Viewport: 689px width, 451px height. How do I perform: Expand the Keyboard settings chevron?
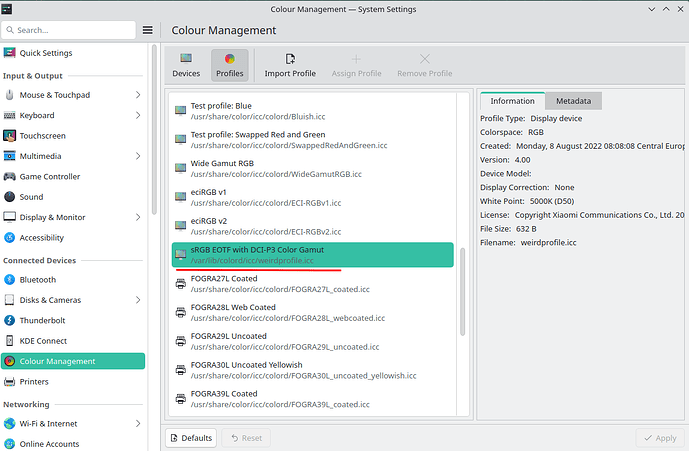coord(138,116)
